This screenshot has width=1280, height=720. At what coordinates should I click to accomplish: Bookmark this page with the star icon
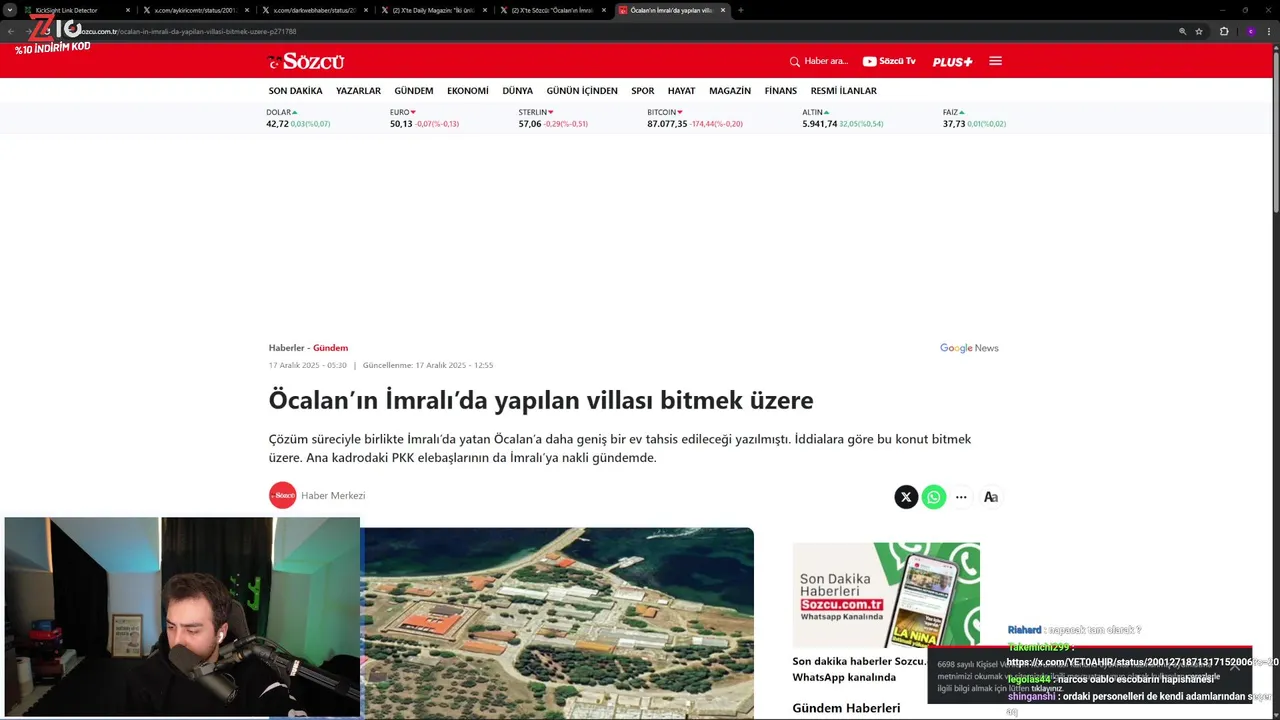(1199, 31)
